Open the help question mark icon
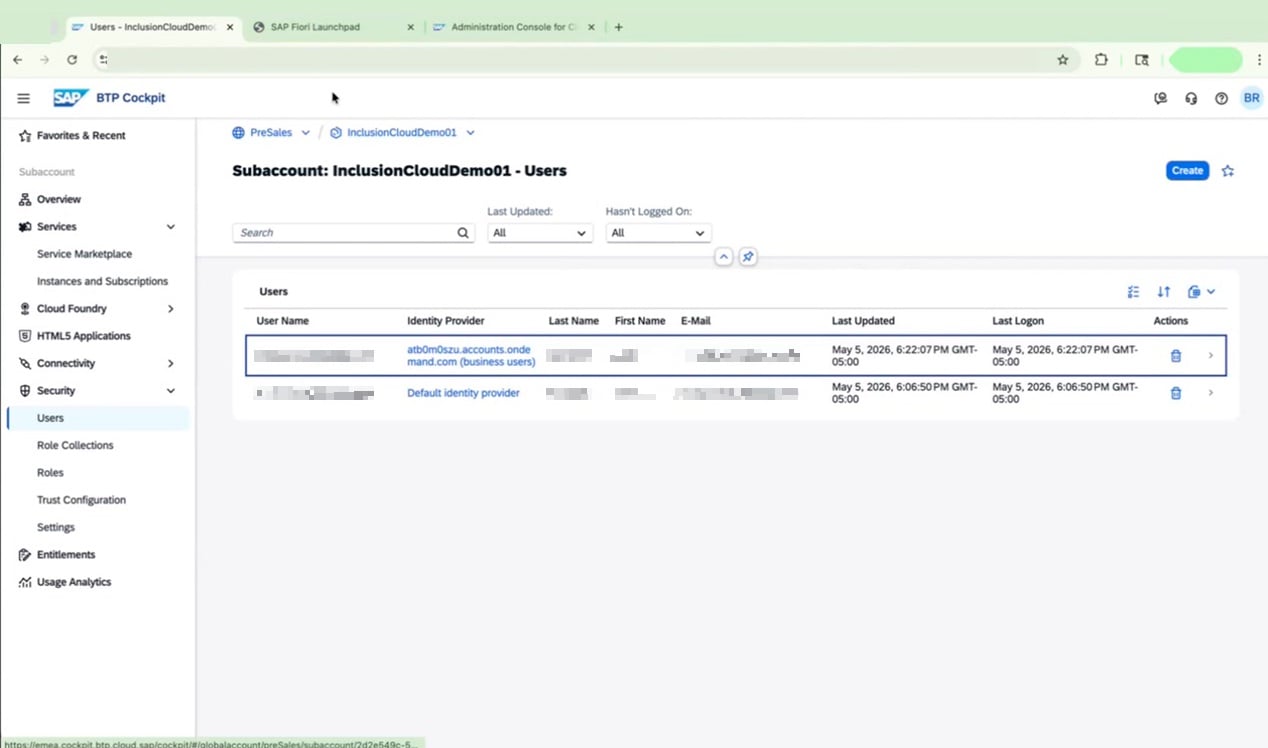The image size is (1268, 748). pos(1221,99)
